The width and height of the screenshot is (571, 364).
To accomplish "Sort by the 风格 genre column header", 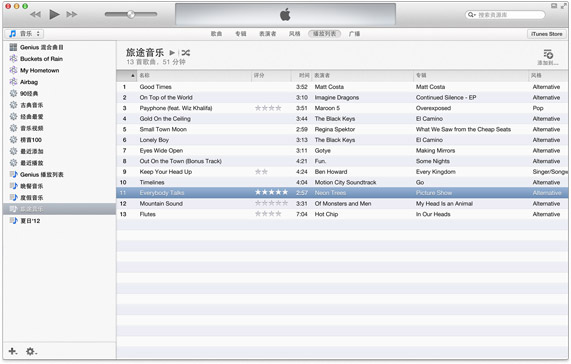I will coord(548,75).
